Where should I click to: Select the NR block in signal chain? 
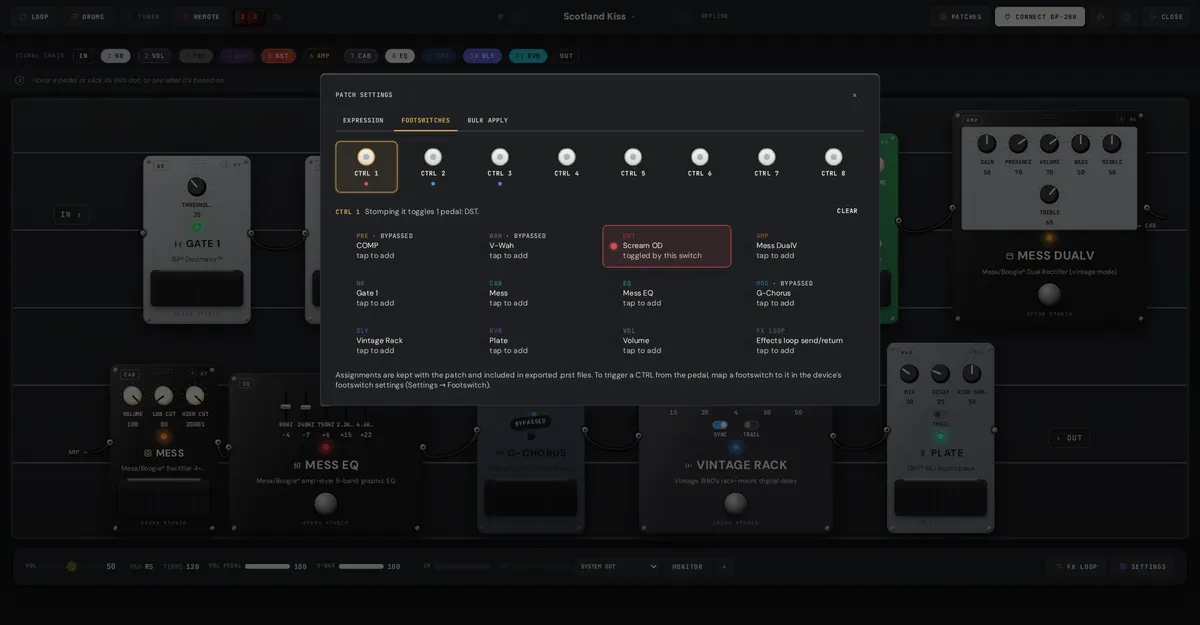[x=116, y=56]
